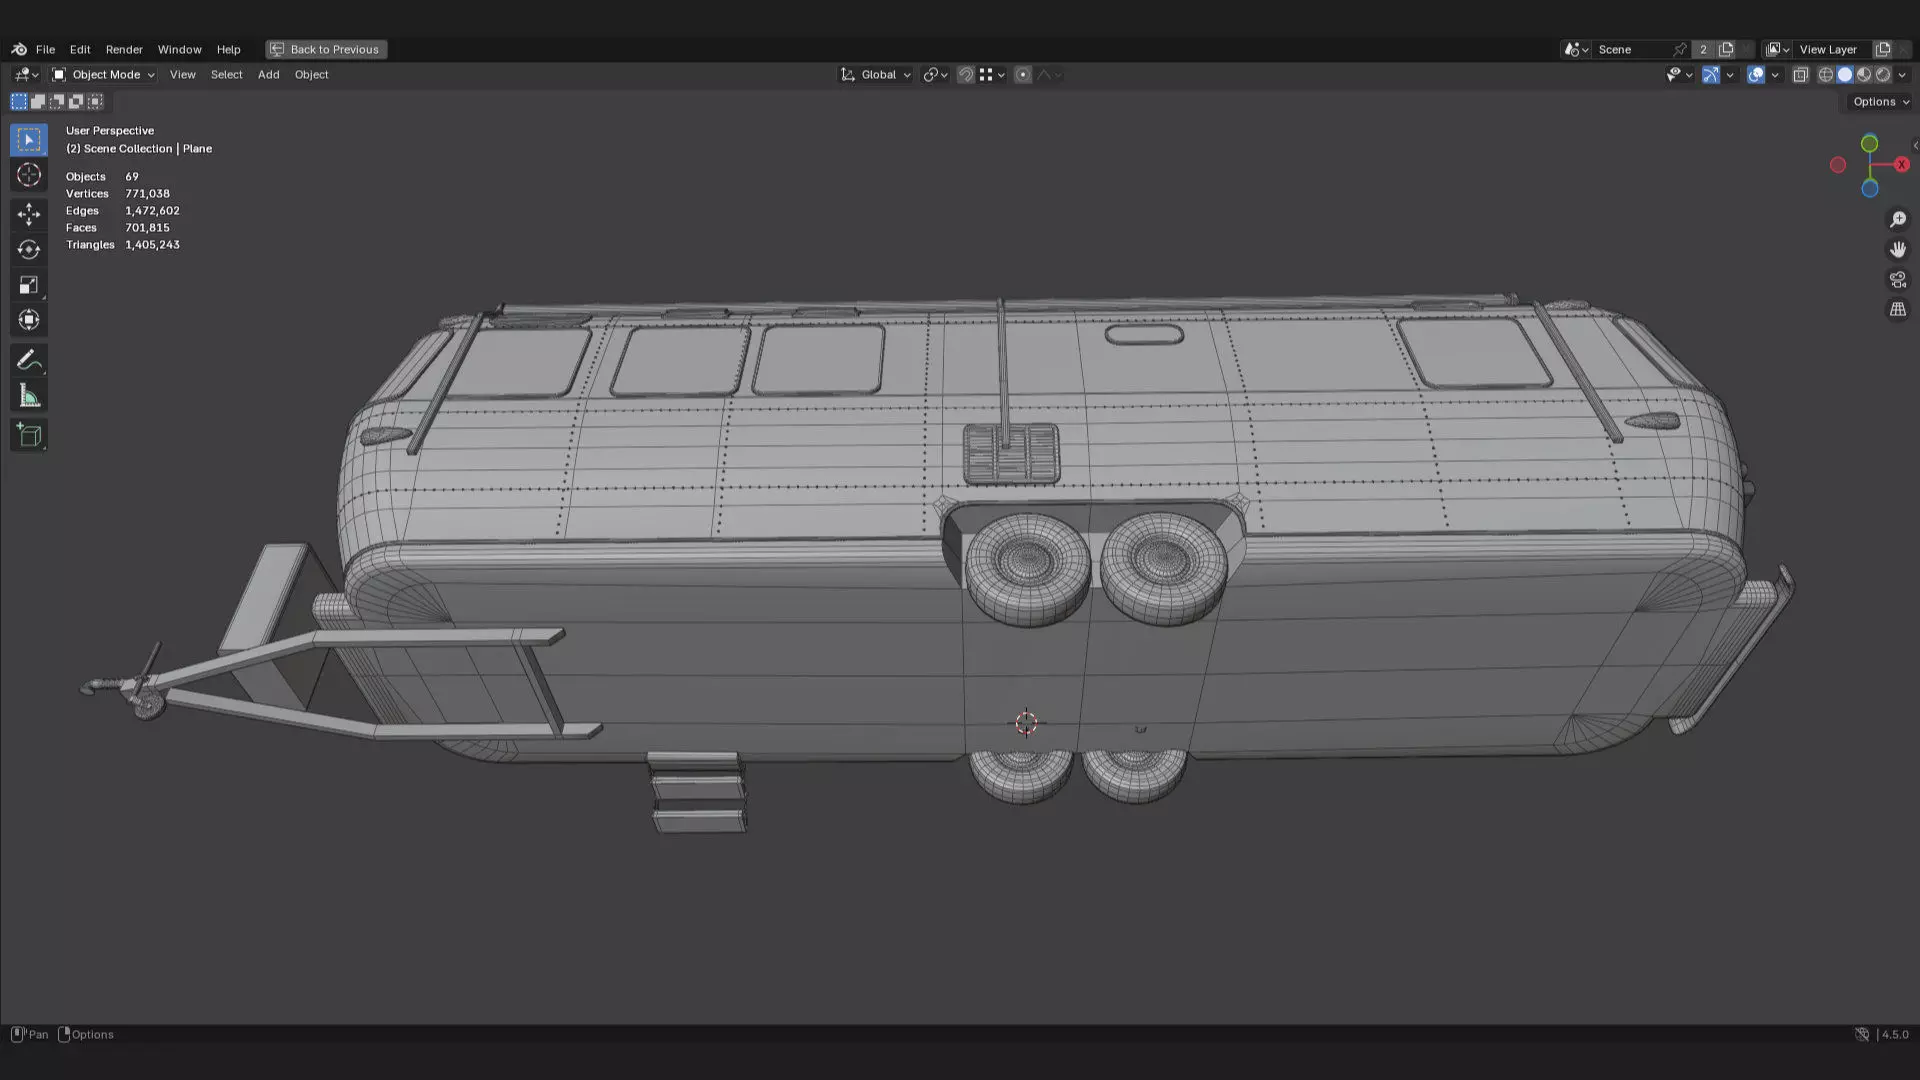Activate the Scale tool
The height and width of the screenshot is (1080, 1920).
point(28,285)
